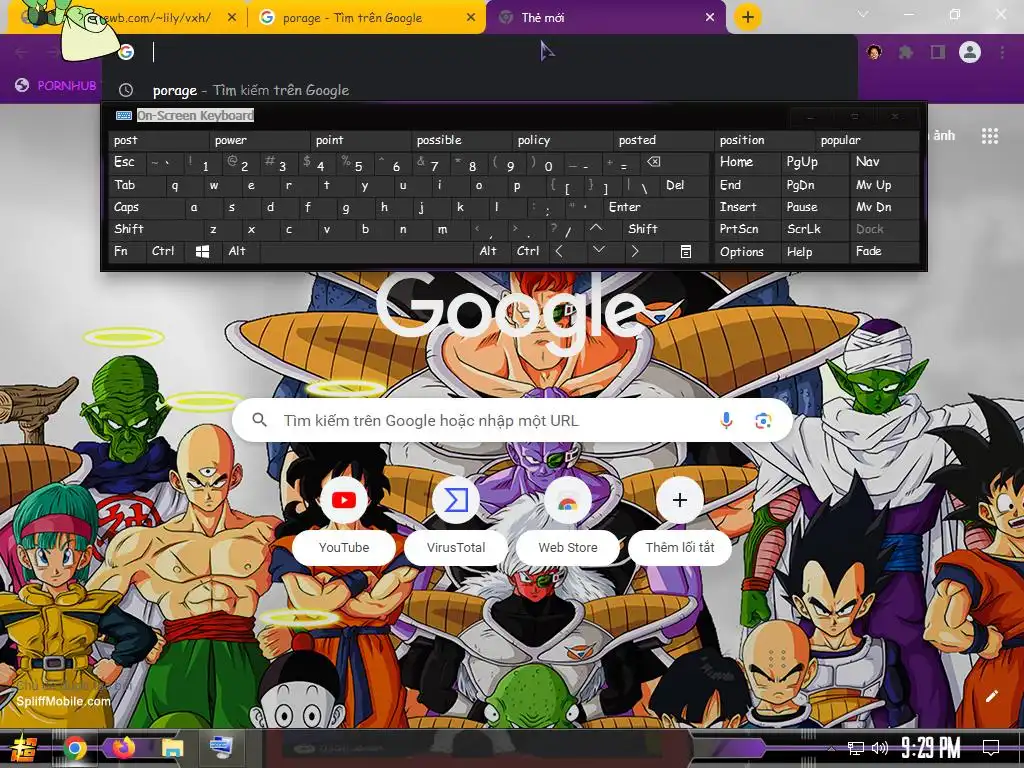Click the context menu key icon
This screenshot has height=768, width=1024.
[x=686, y=251]
